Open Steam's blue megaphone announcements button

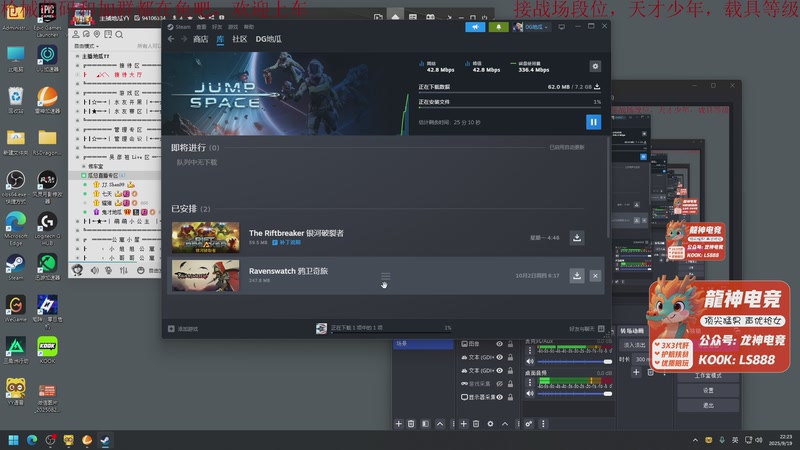[x=475, y=27]
